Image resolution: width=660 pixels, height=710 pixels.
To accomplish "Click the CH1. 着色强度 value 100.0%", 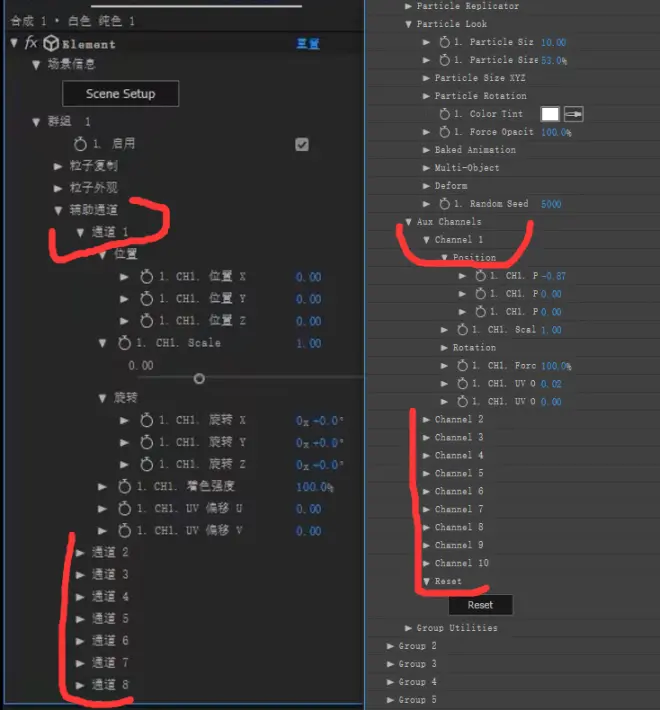I will (x=315, y=487).
